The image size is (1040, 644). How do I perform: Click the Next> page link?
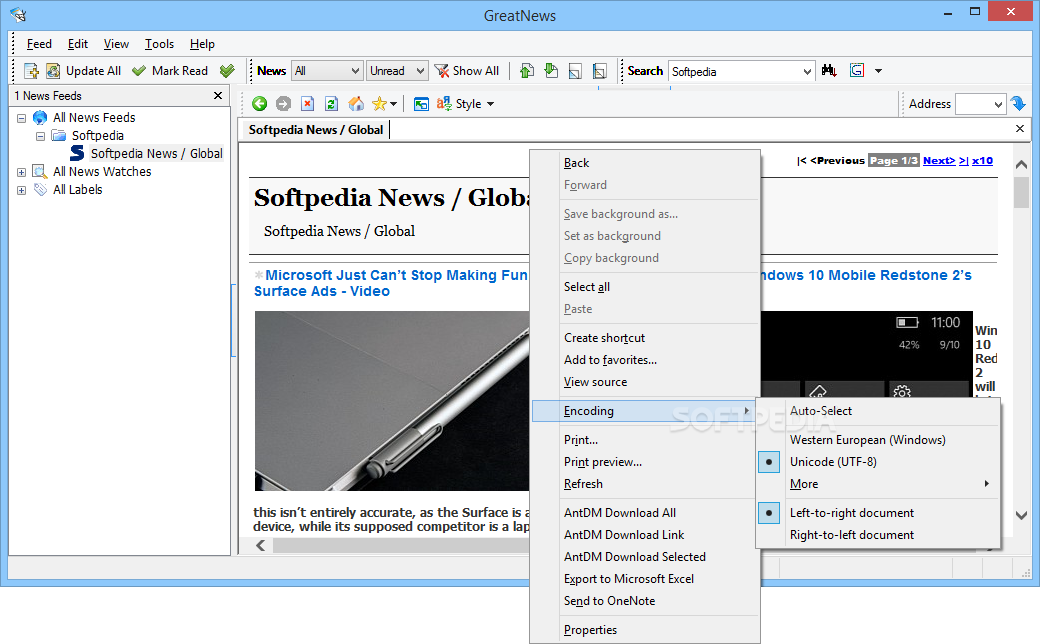pyautogui.click(x=939, y=161)
